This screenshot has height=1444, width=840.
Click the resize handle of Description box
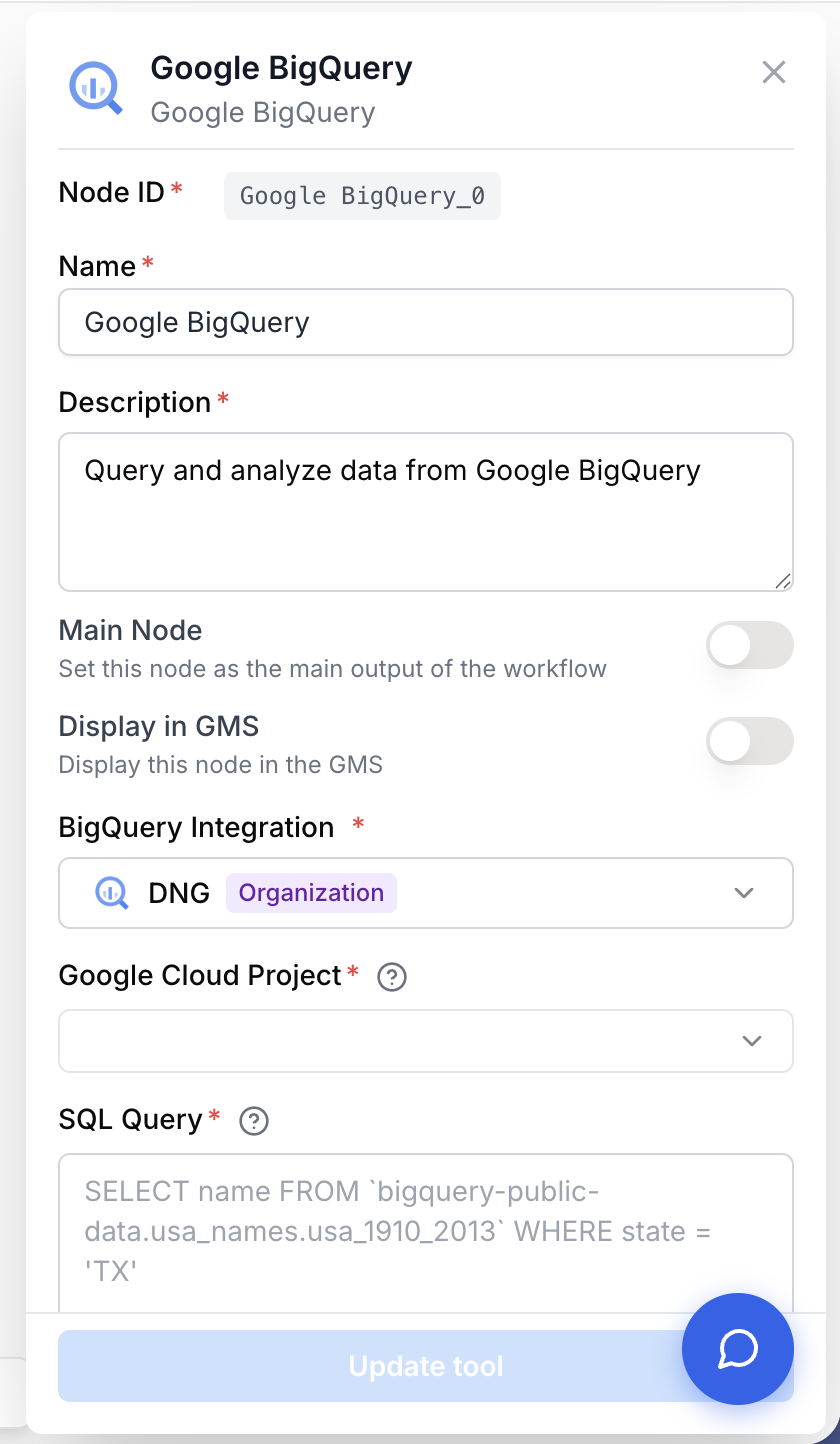[x=782, y=580]
